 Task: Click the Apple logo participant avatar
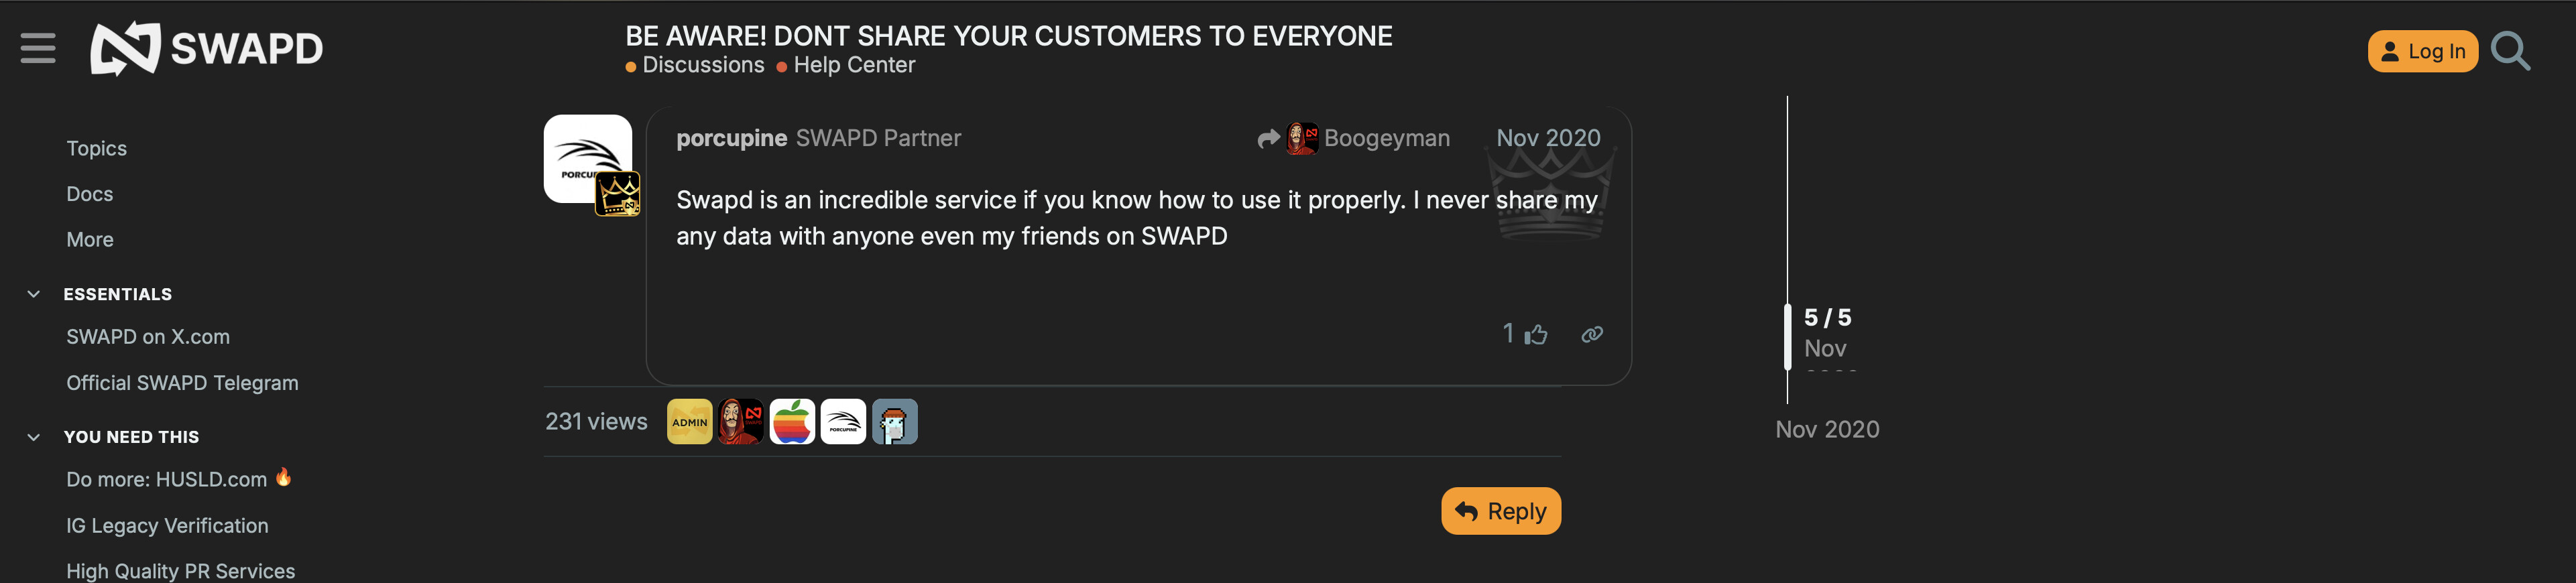[x=792, y=422]
